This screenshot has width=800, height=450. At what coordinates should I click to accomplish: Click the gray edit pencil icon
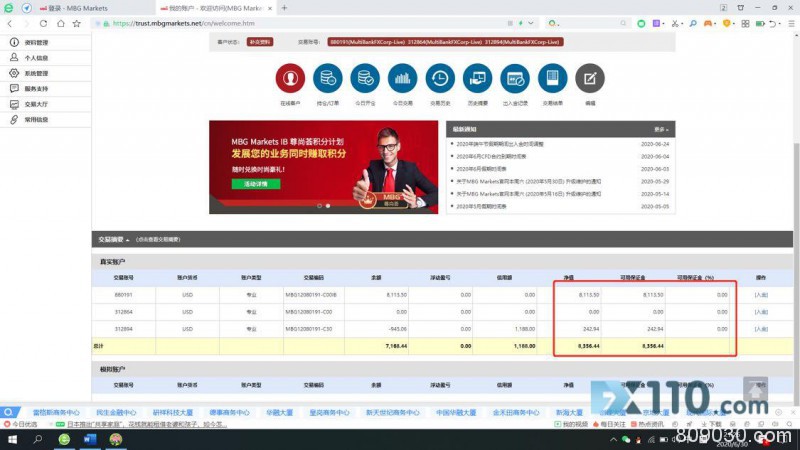click(590, 78)
